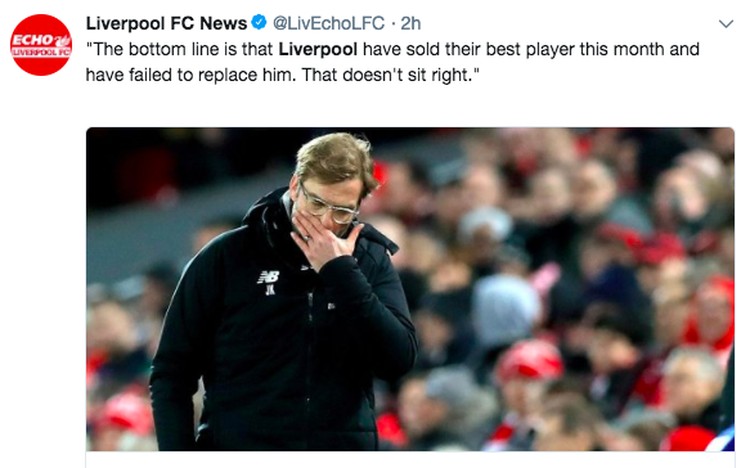Click the white link card strip below photo

pos(410,459)
